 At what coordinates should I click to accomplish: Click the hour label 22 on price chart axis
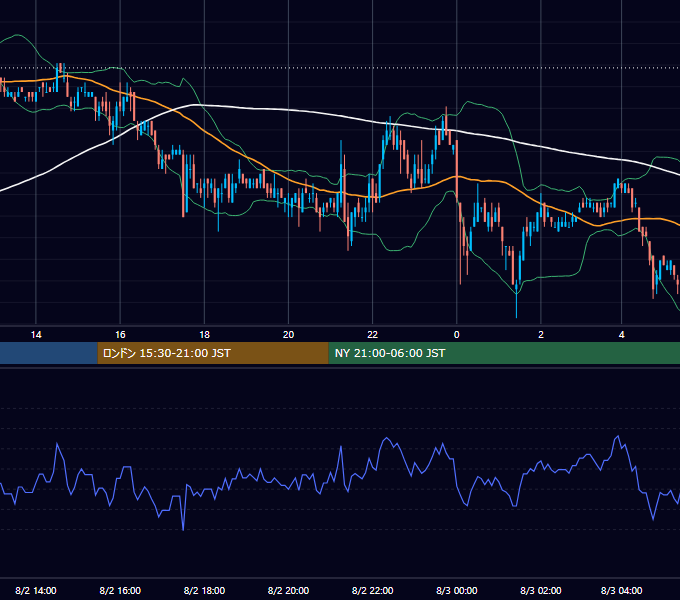[373, 335]
